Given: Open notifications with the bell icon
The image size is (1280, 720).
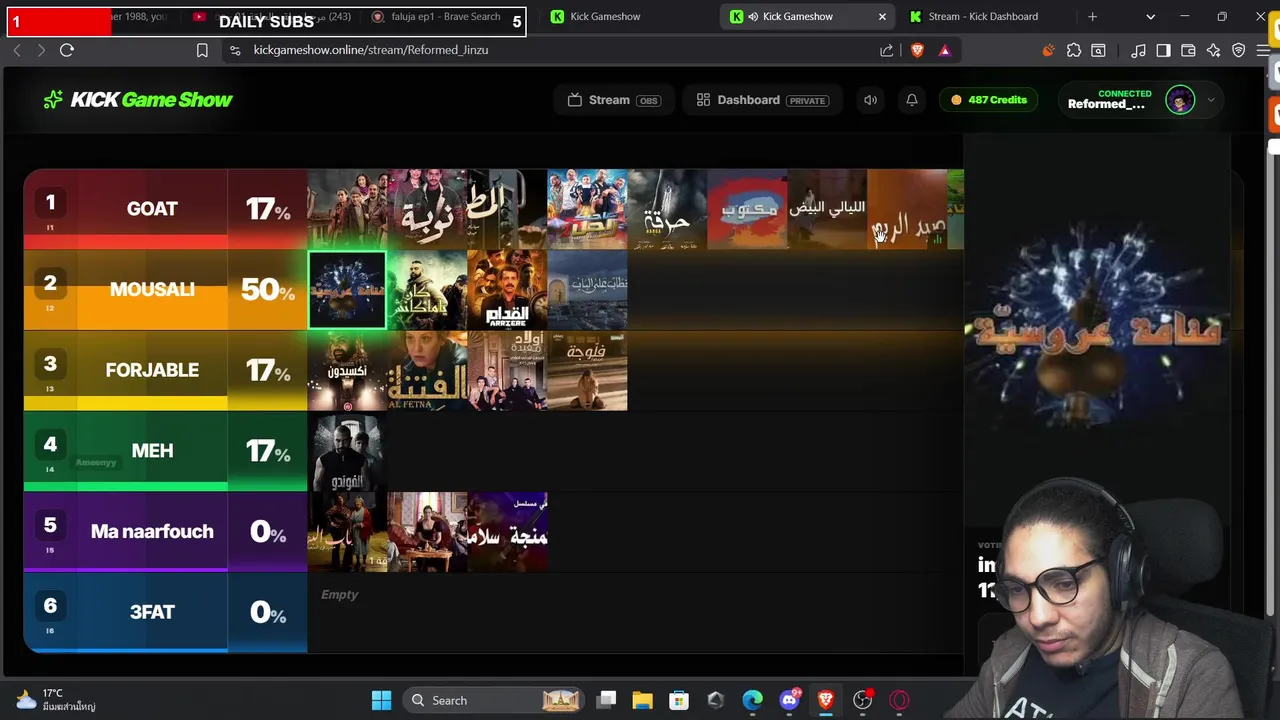Looking at the screenshot, I should click(x=912, y=100).
